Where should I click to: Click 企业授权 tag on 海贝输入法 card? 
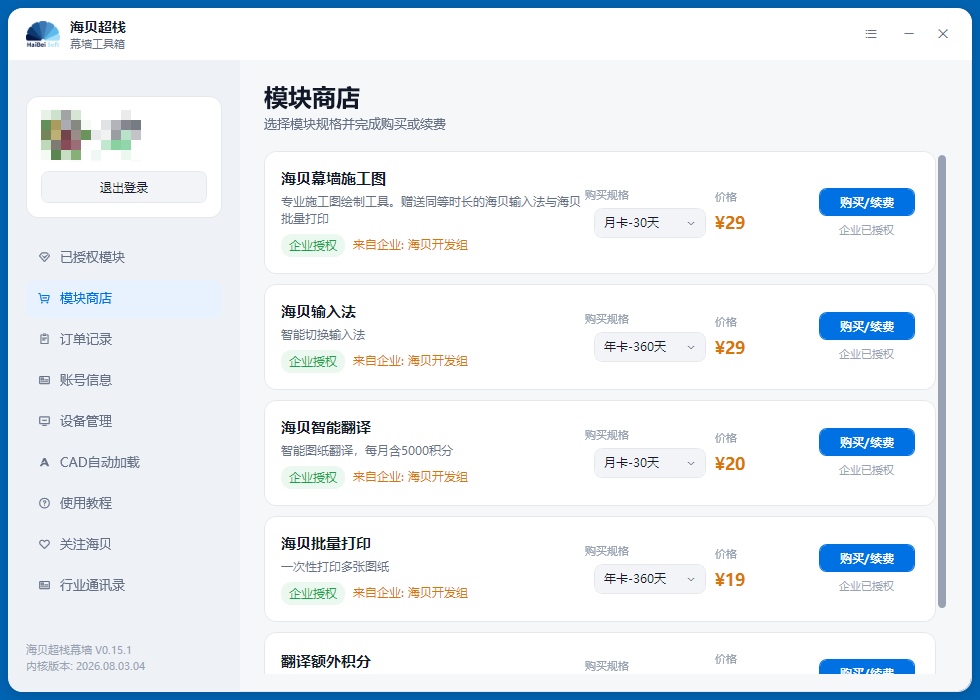click(x=312, y=361)
